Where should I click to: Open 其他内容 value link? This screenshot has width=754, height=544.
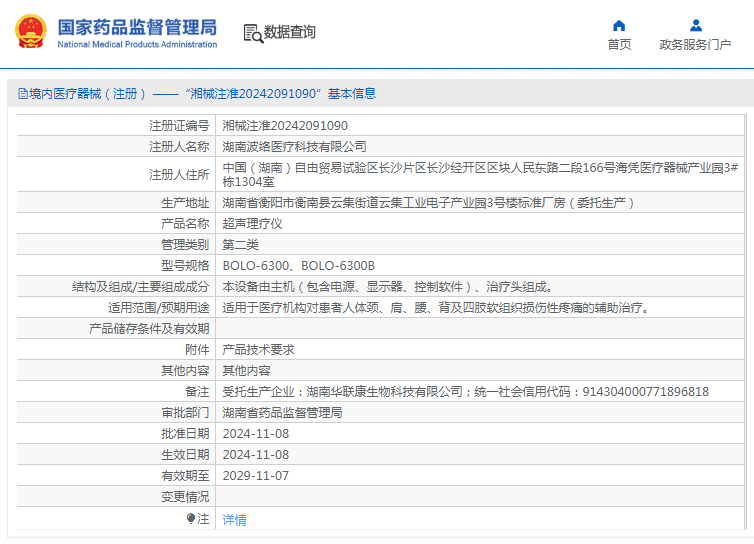point(246,371)
